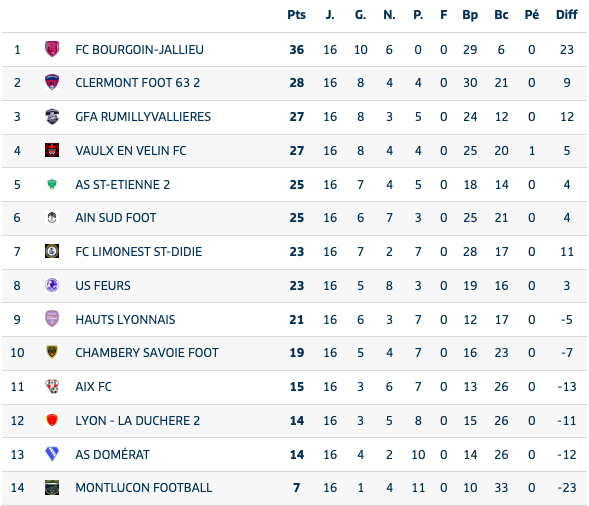
Task: Select the AS DOMÉRAT team name
Action: [x=112, y=454]
